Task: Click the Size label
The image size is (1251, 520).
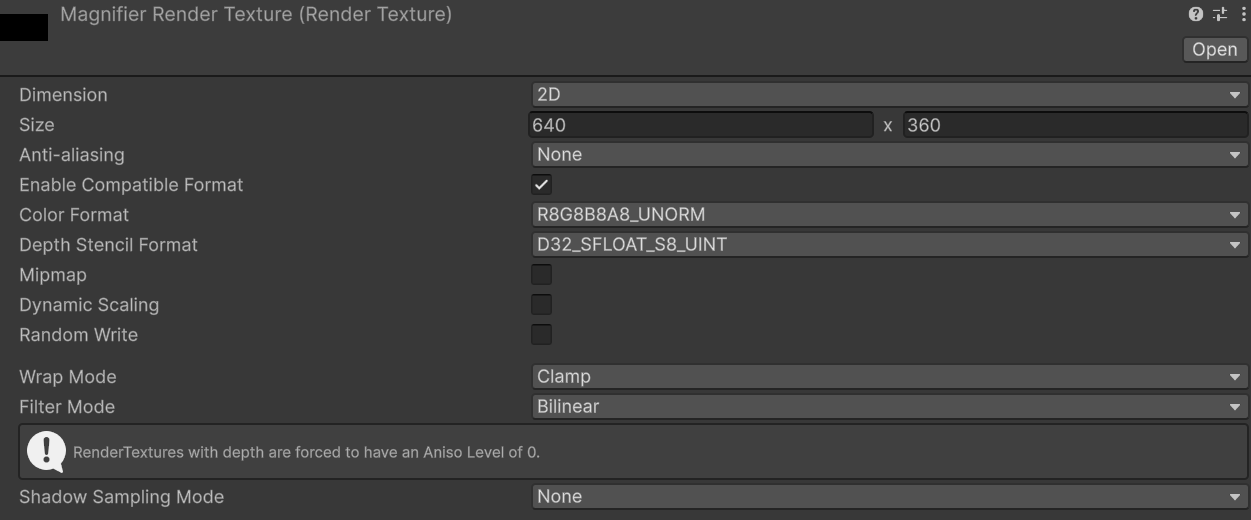Action: coord(37,125)
